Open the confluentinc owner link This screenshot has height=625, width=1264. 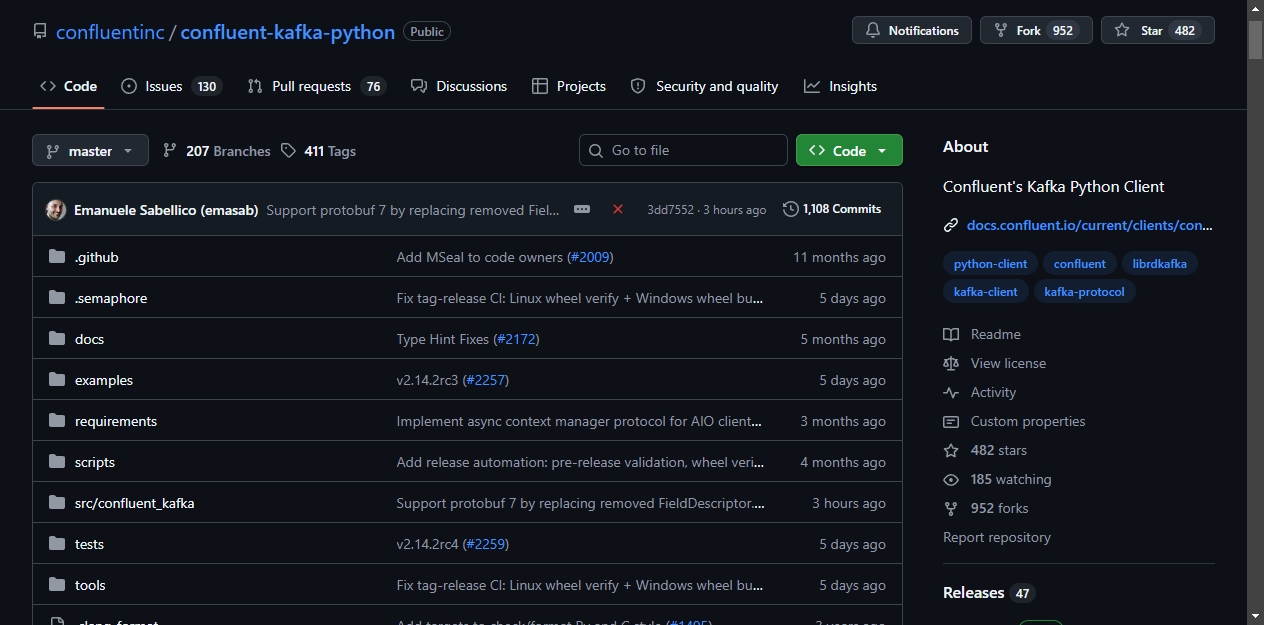click(110, 32)
